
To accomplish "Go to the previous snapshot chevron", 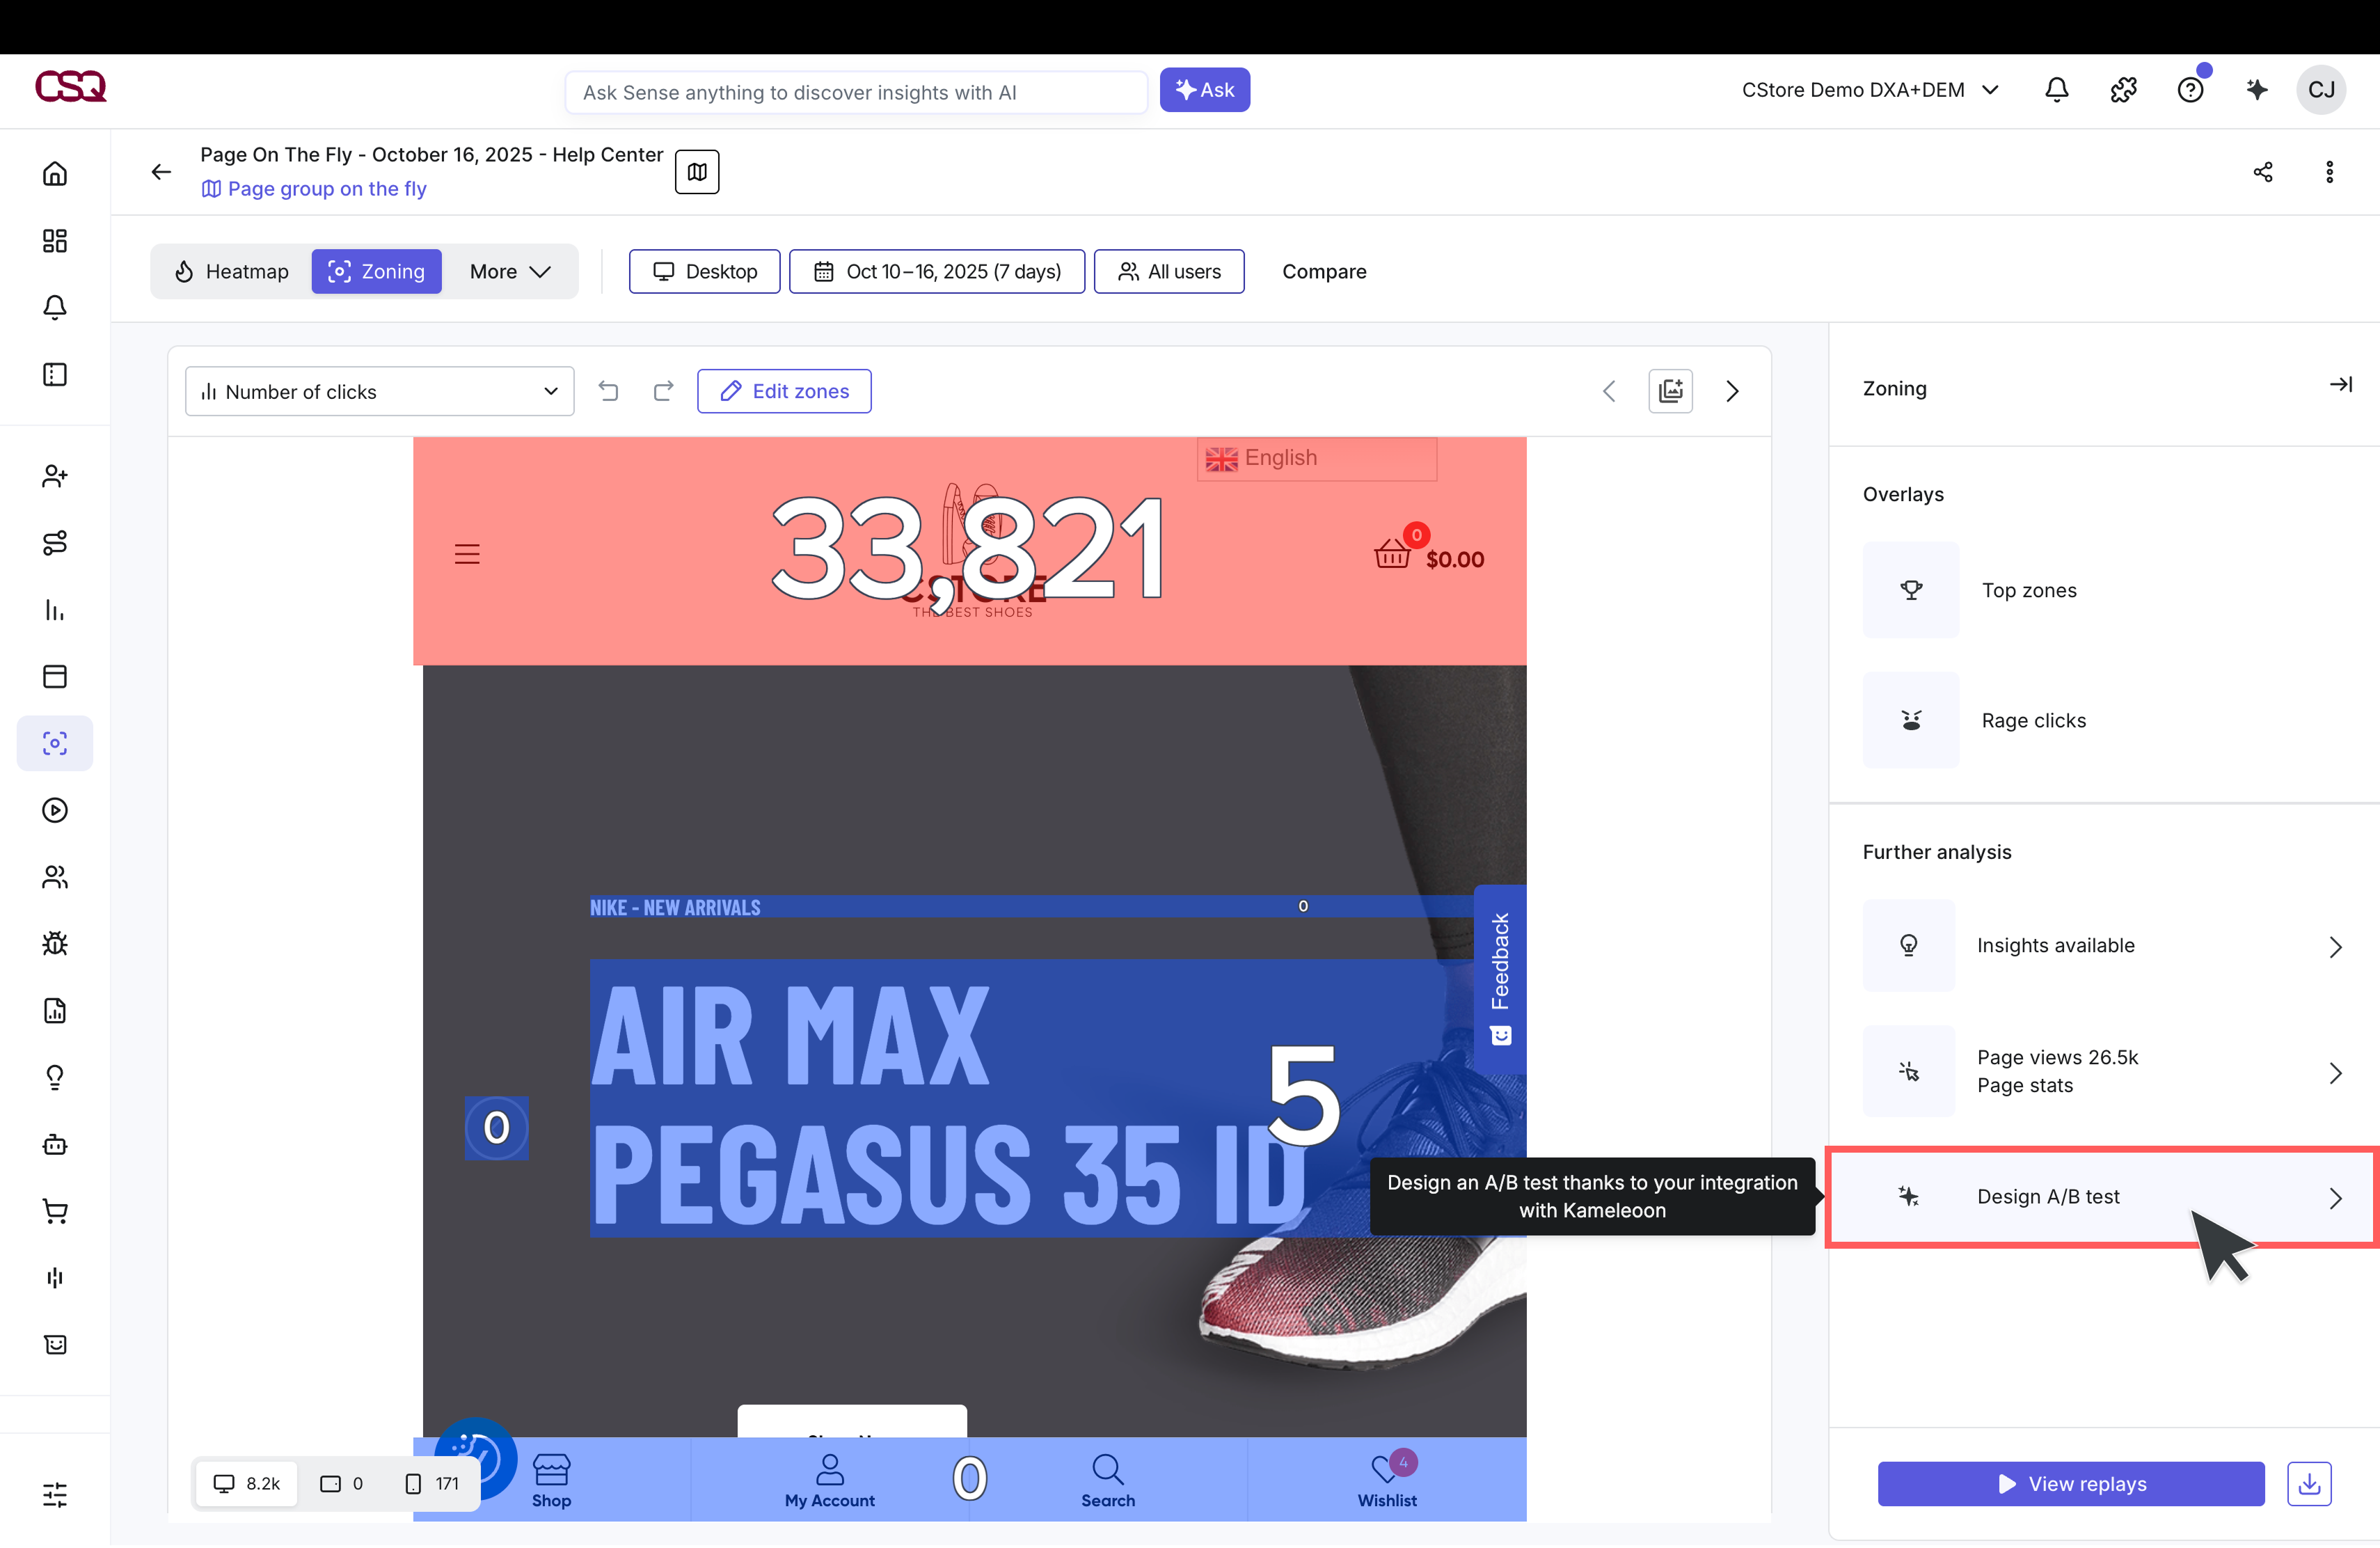I will (x=1609, y=391).
